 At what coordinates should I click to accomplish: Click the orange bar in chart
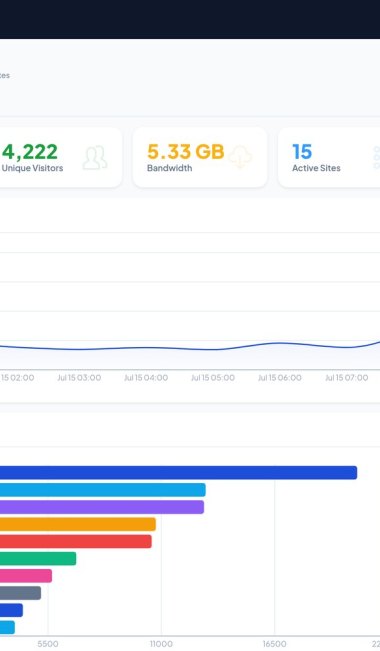[78, 524]
